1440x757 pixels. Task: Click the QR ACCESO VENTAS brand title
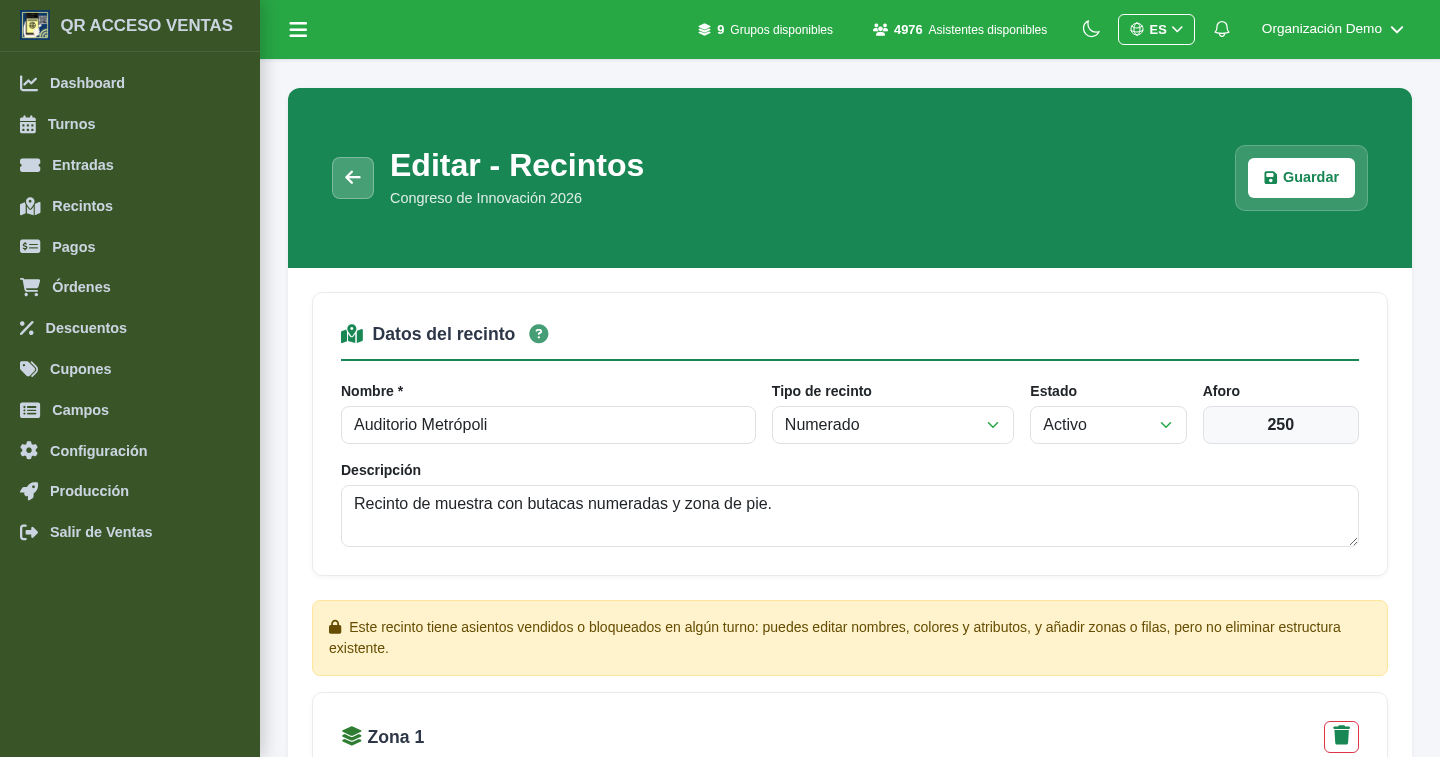[x=147, y=26]
